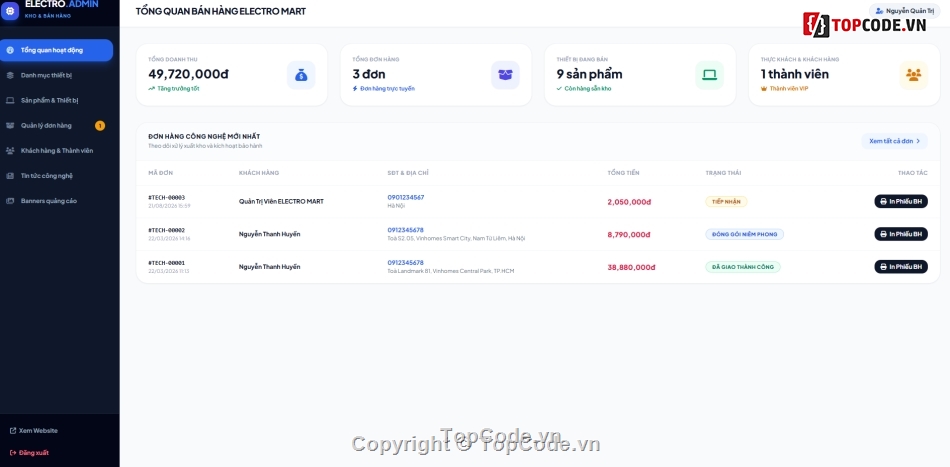Click the 3 đơn order count
Image resolution: width=950 pixels, height=467 pixels.
[369, 75]
